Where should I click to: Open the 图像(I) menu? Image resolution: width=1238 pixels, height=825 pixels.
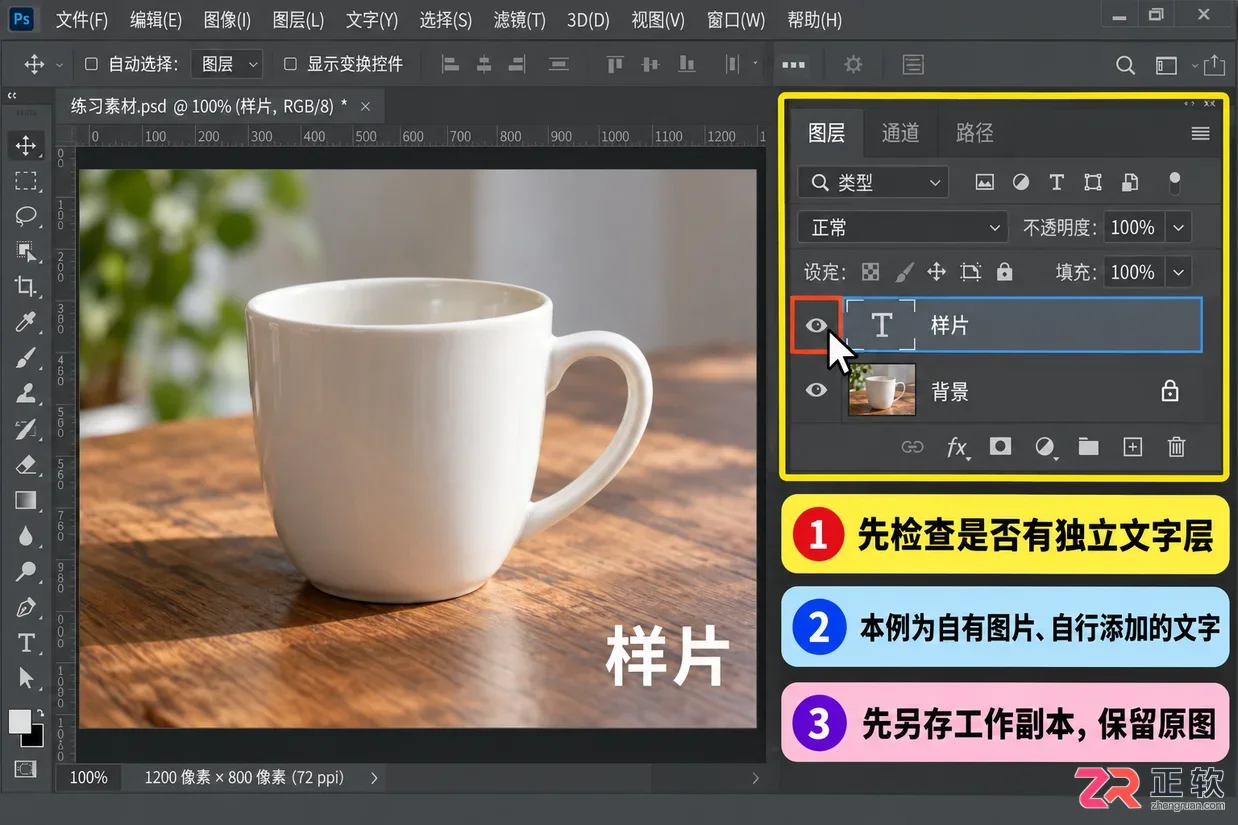click(x=227, y=20)
